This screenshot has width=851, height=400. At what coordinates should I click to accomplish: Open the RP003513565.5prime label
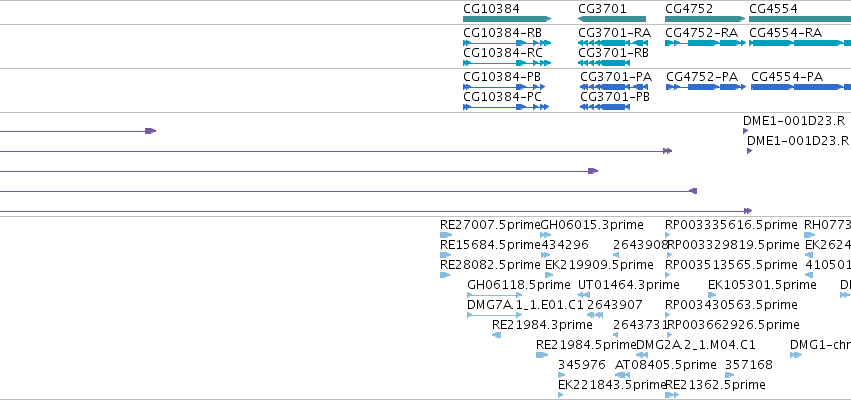[731, 265]
